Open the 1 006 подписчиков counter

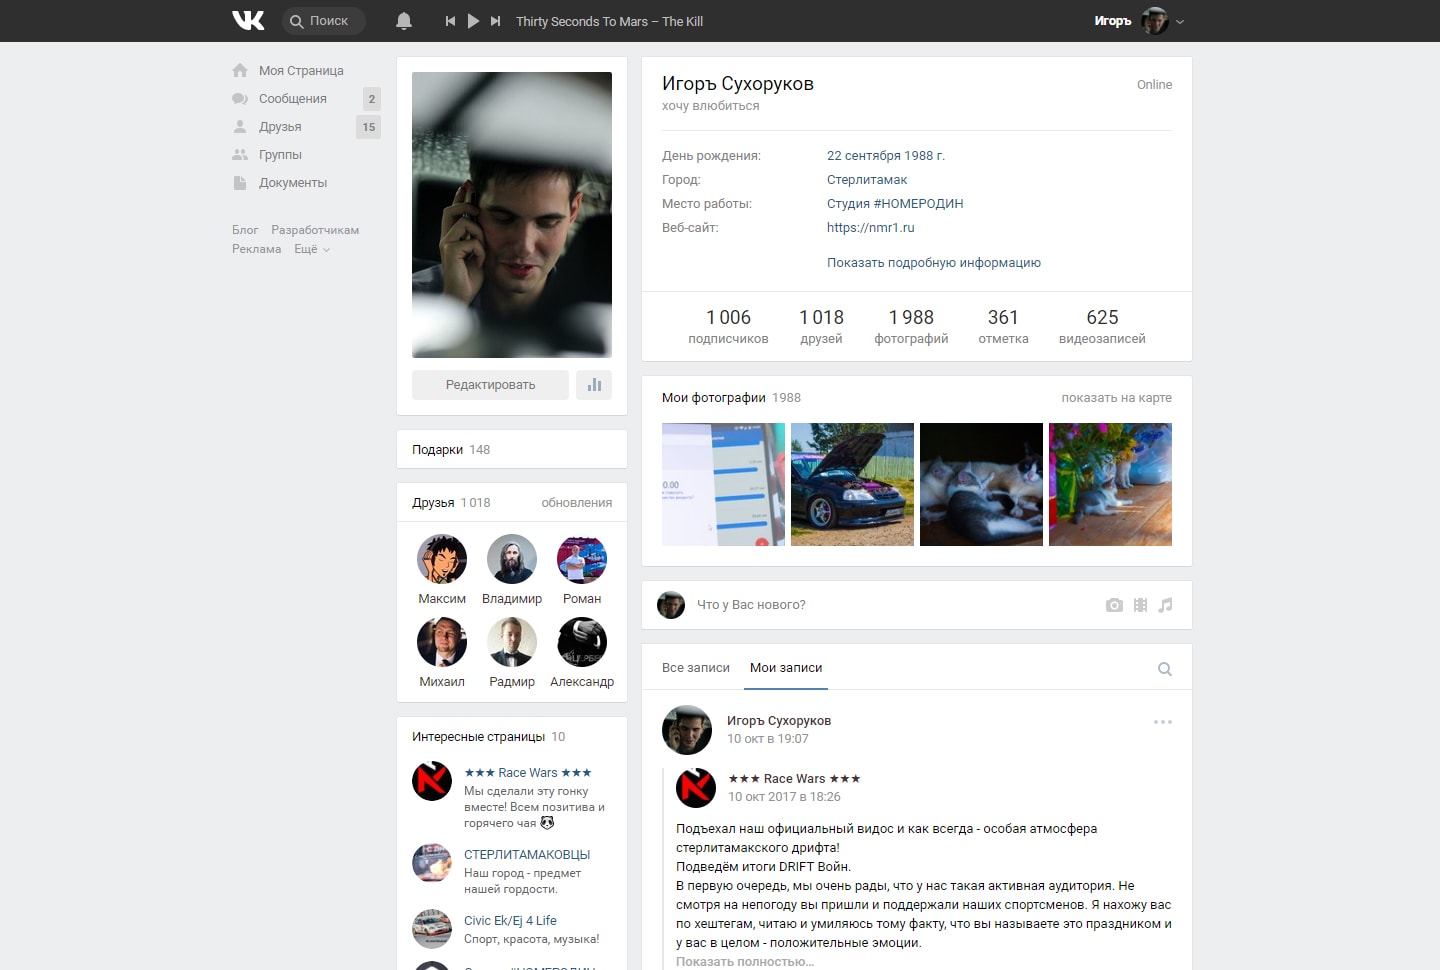click(x=728, y=326)
